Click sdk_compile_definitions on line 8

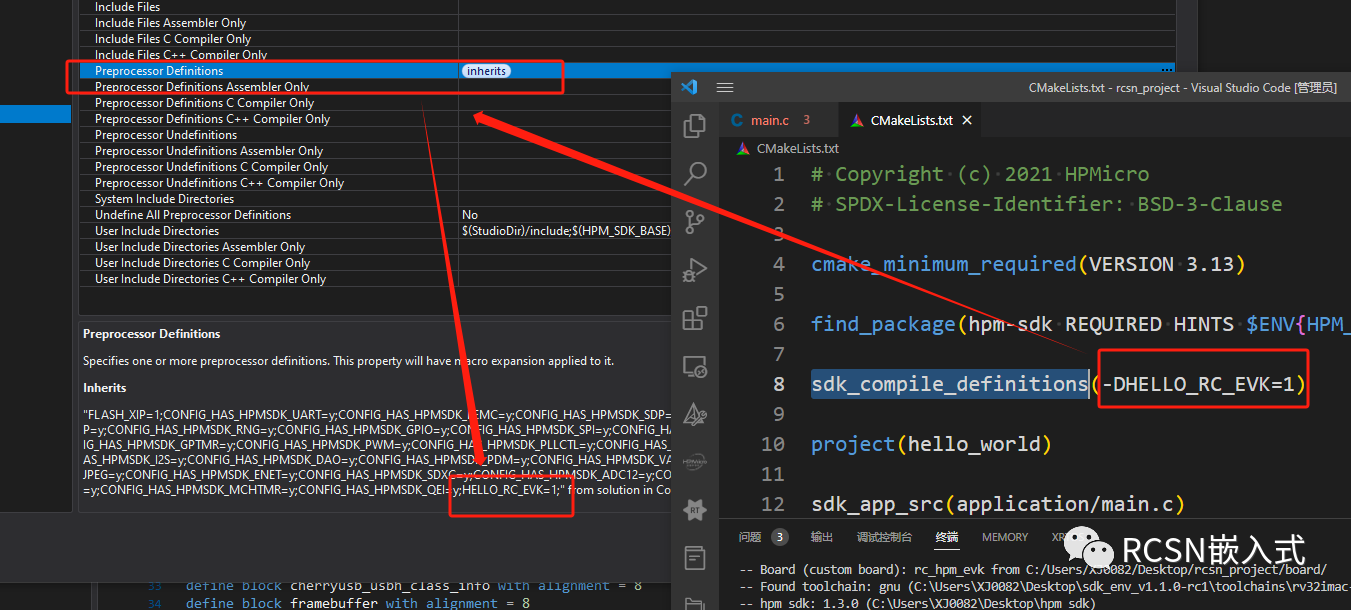click(x=950, y=384)
